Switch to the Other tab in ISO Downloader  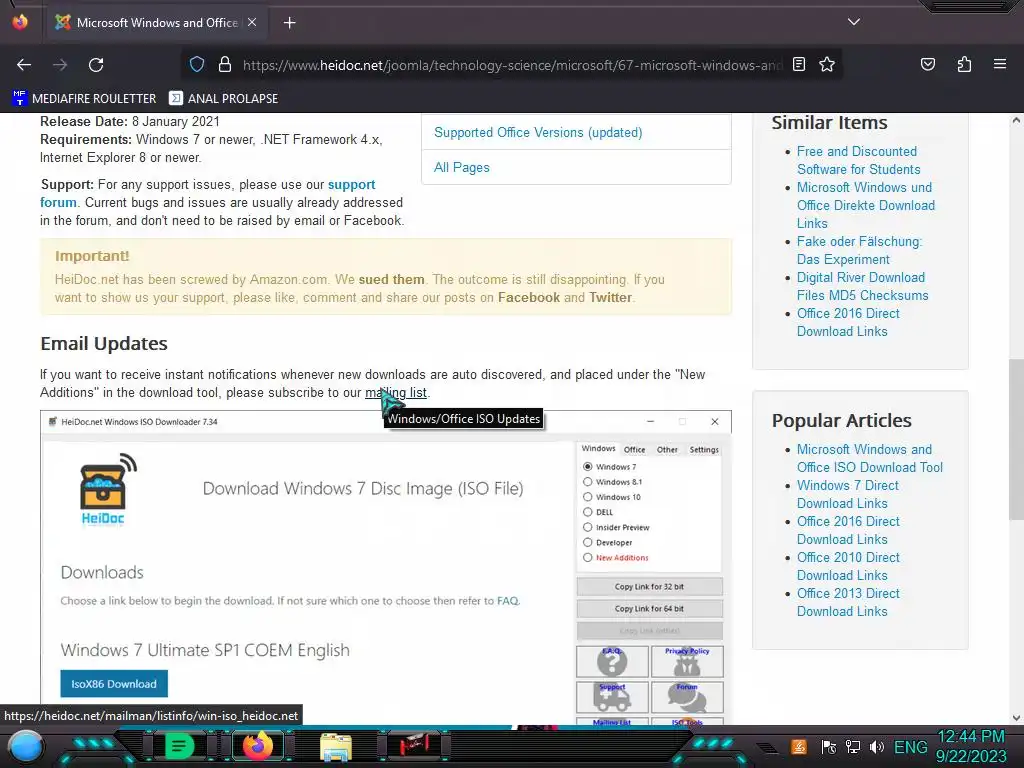tap(667, 449)
